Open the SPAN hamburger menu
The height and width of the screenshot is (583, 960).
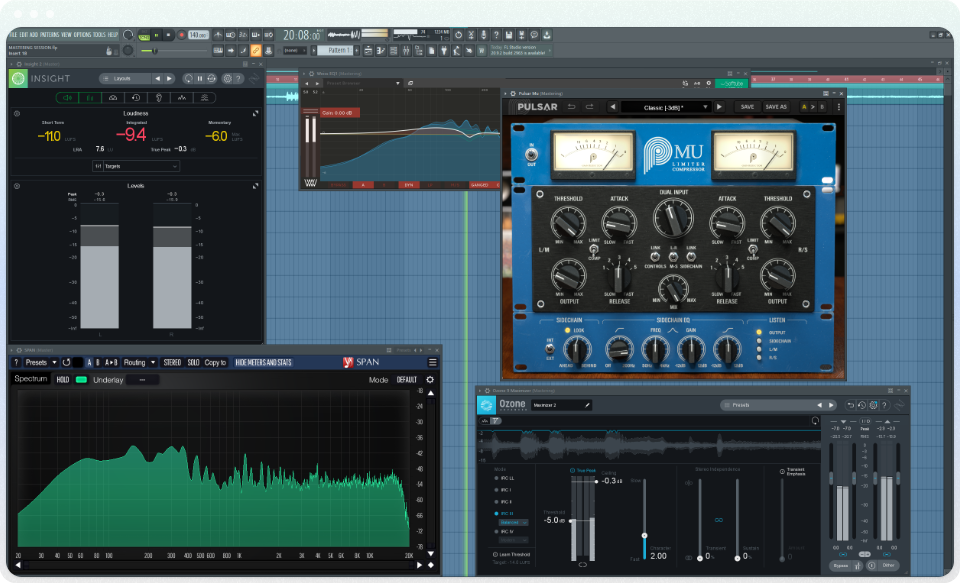click(432, 362)
